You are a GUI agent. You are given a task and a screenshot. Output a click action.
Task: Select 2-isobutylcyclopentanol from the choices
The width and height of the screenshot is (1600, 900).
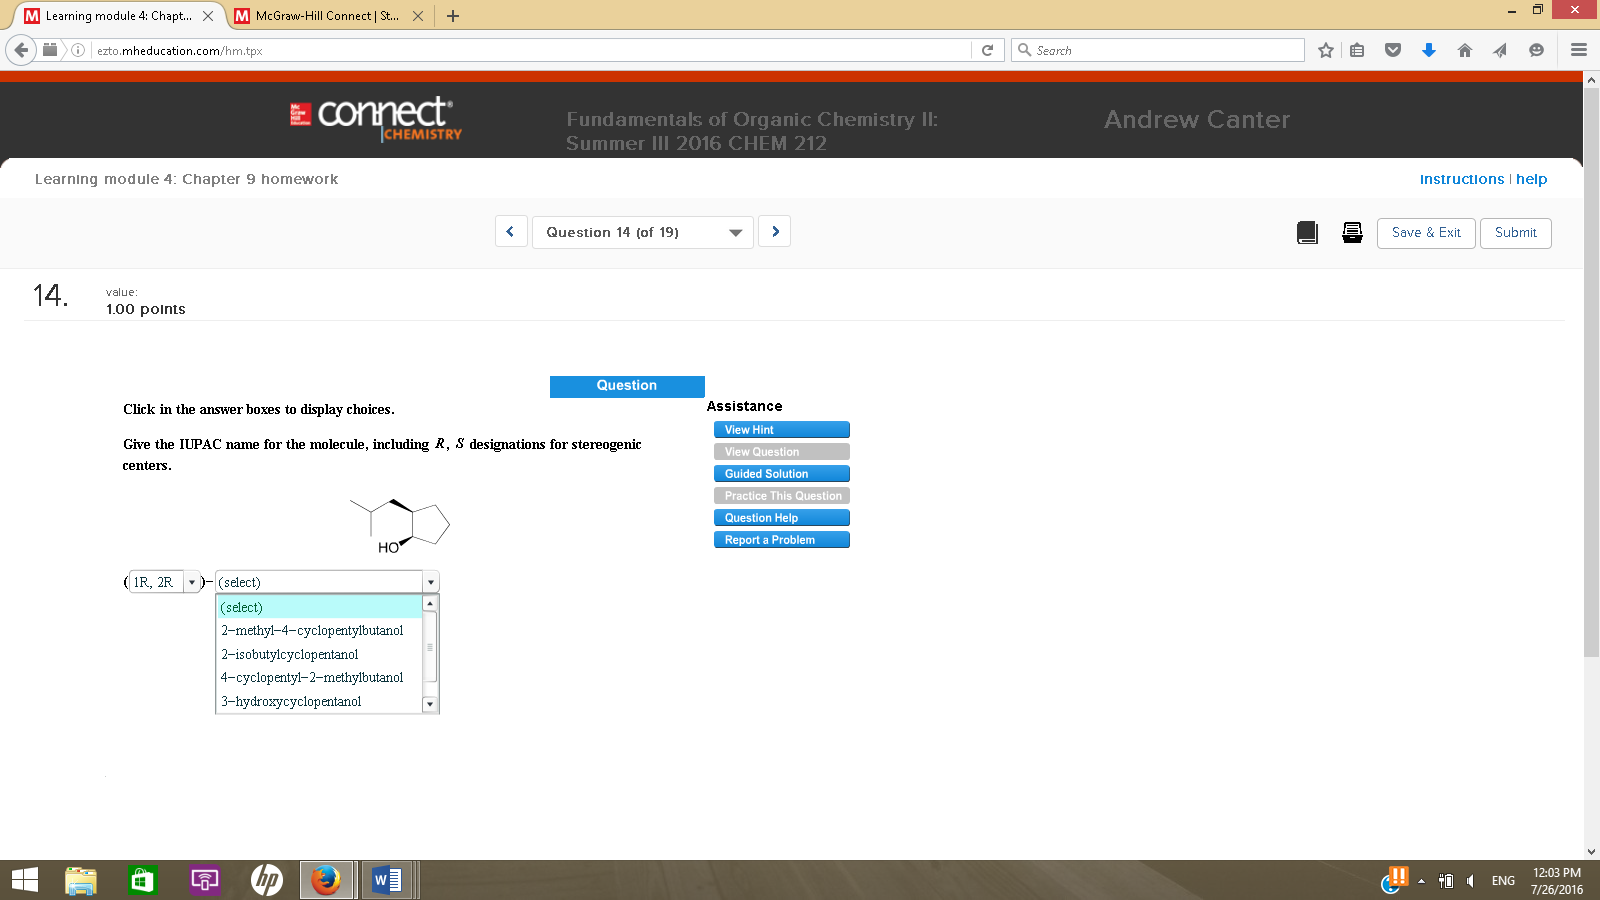pos(290,654)
